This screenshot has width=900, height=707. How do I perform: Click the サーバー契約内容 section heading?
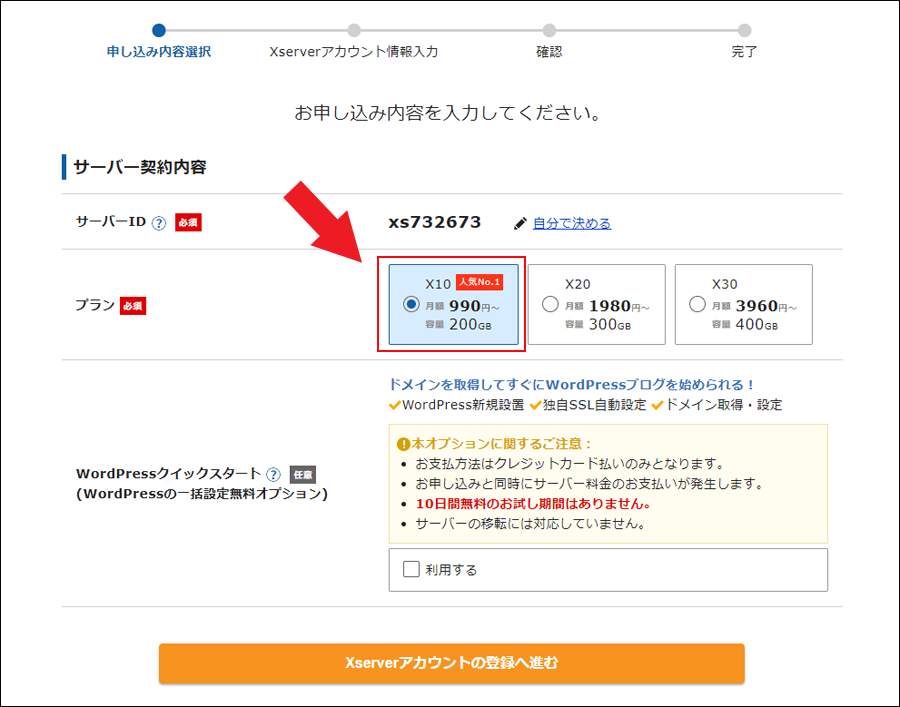pyautogui.click(x=140, y=168)
